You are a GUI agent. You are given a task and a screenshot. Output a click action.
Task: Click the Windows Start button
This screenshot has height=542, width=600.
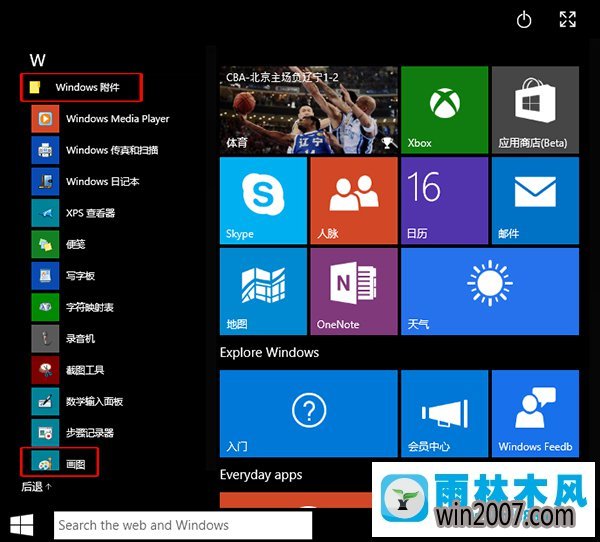[21, 525]
